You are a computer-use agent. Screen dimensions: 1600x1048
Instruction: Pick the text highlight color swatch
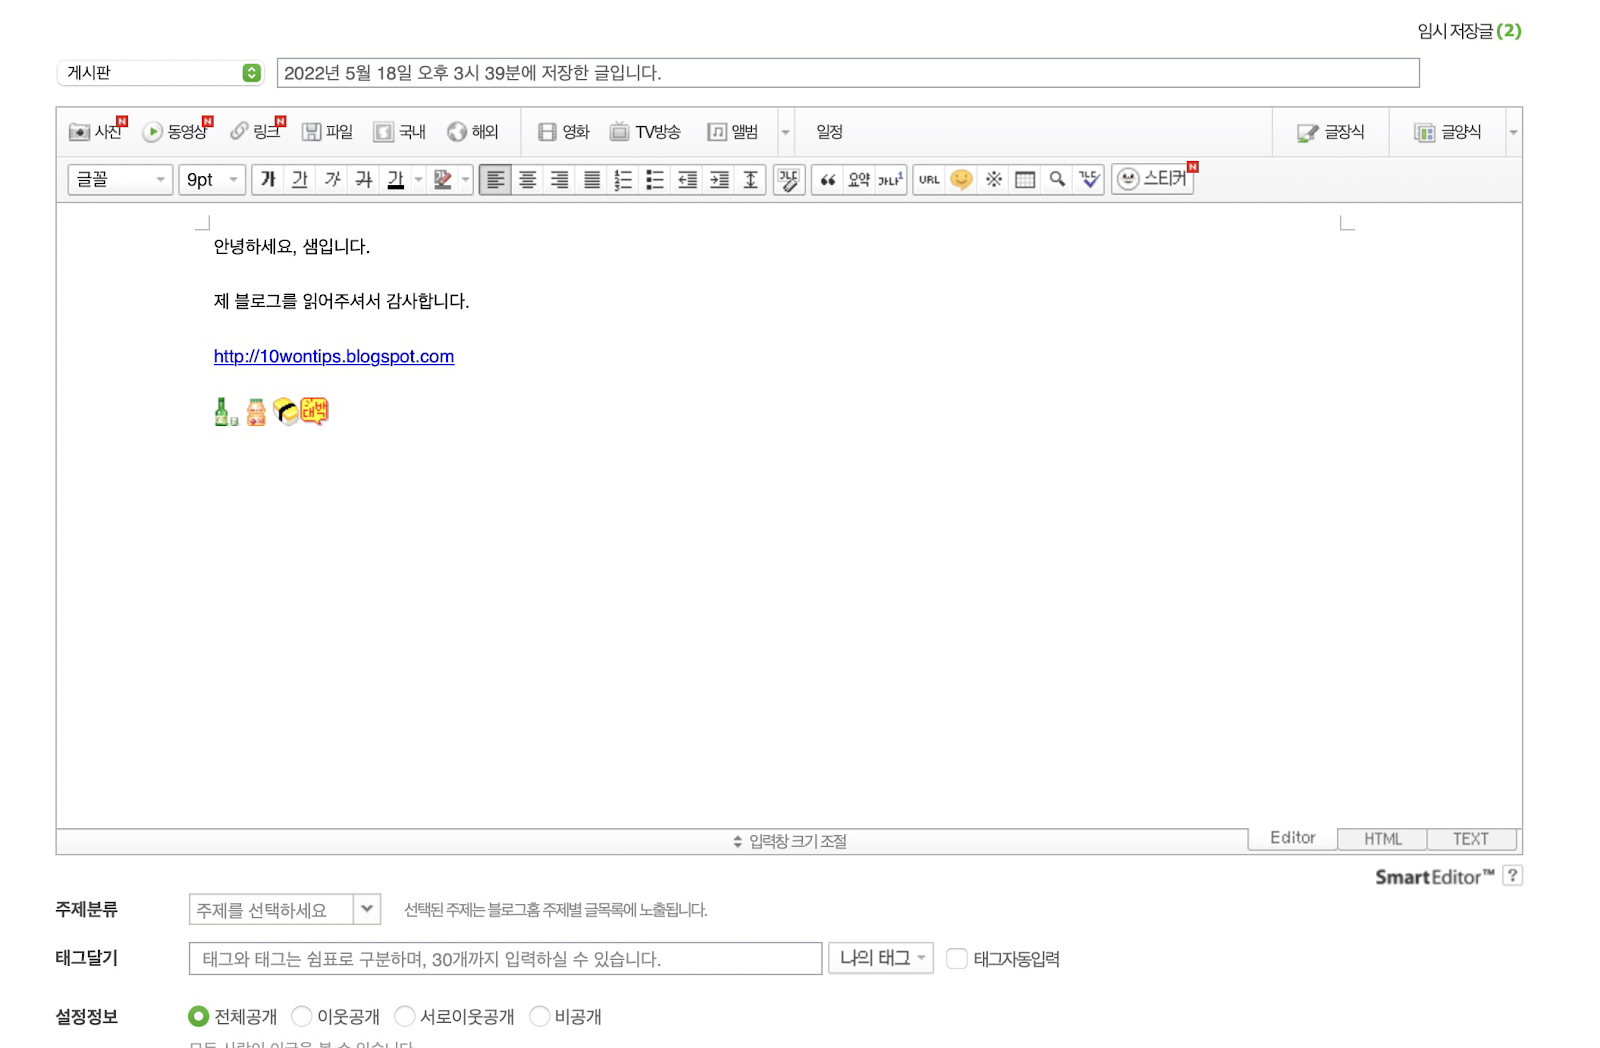coord(443,180)
